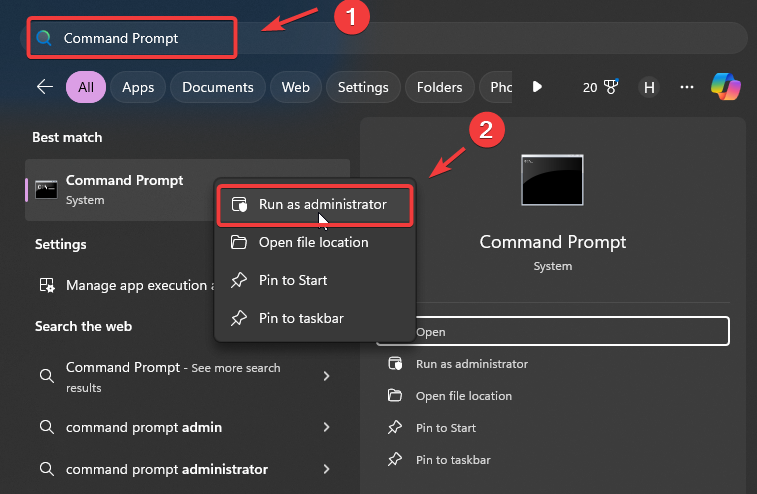Viewport: 757px width, 494px height.
Task: Select the Settings filter tab
Action: click(x=362, y=87)
